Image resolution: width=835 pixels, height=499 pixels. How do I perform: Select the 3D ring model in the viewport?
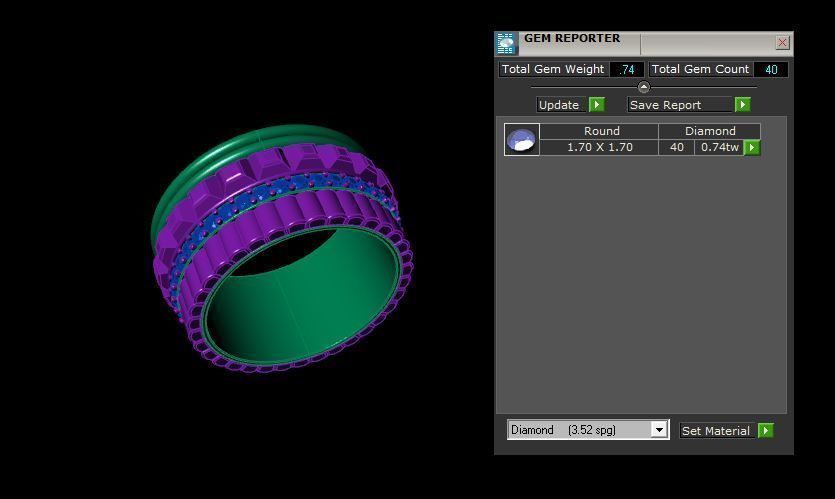[282, 248]
